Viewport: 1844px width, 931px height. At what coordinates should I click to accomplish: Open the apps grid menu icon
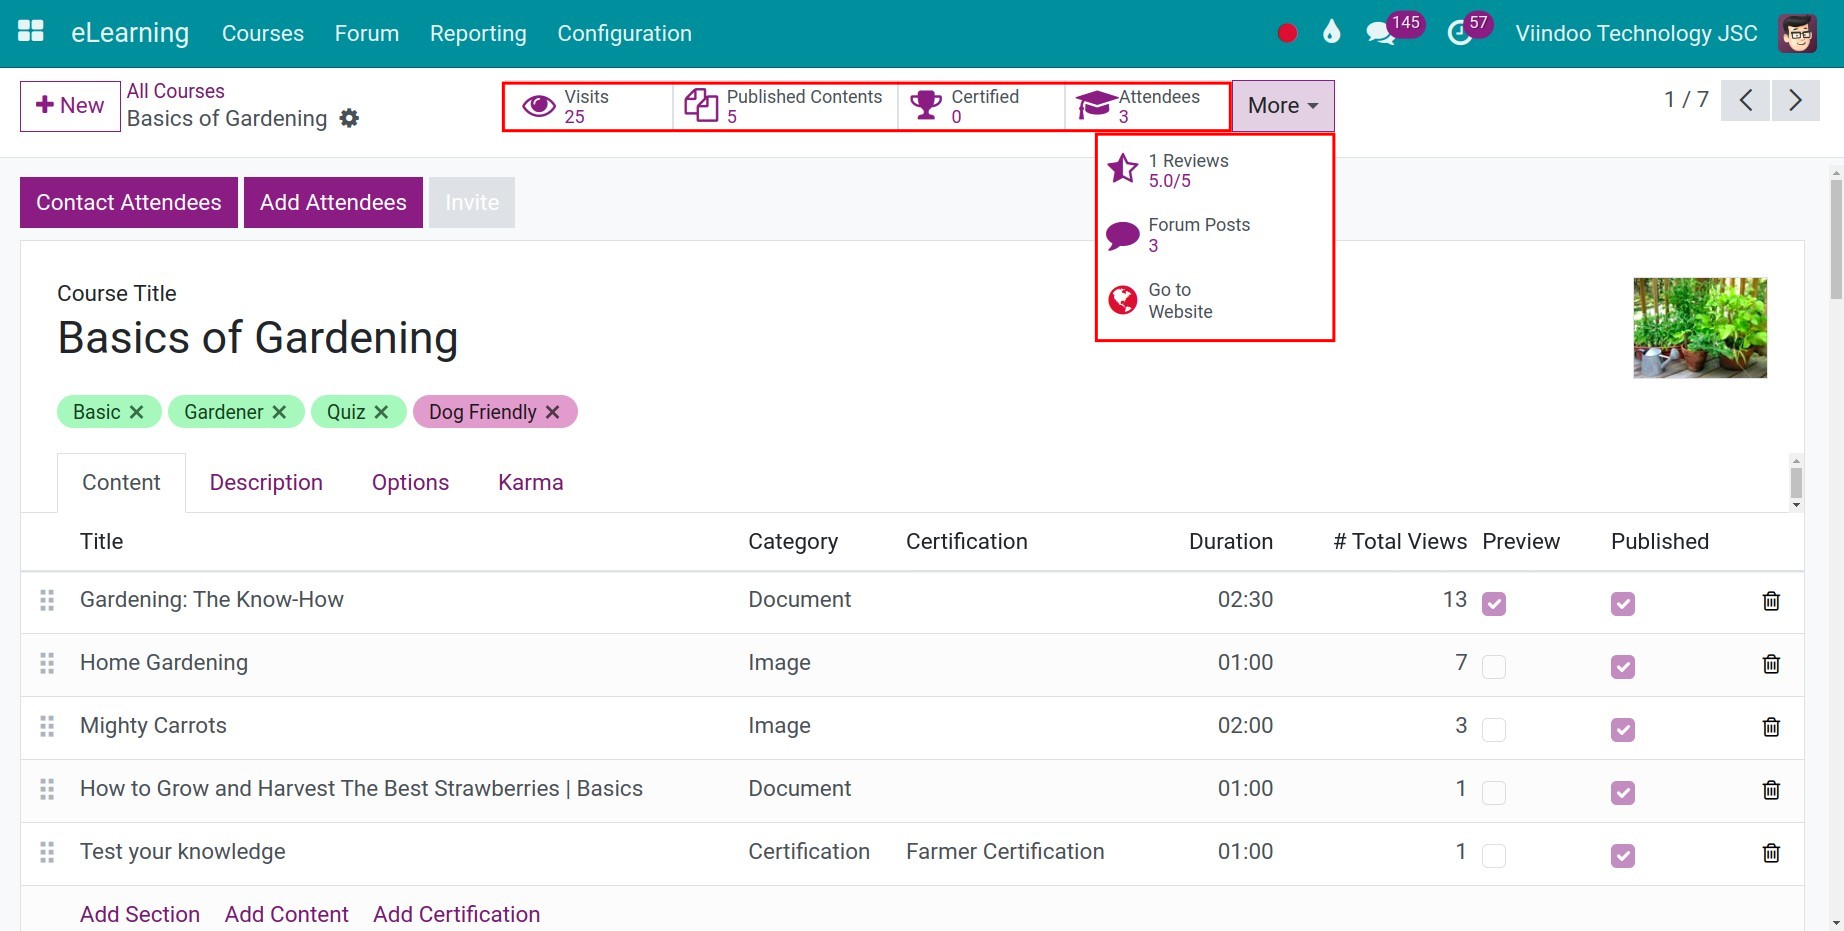tap(31, 32)
